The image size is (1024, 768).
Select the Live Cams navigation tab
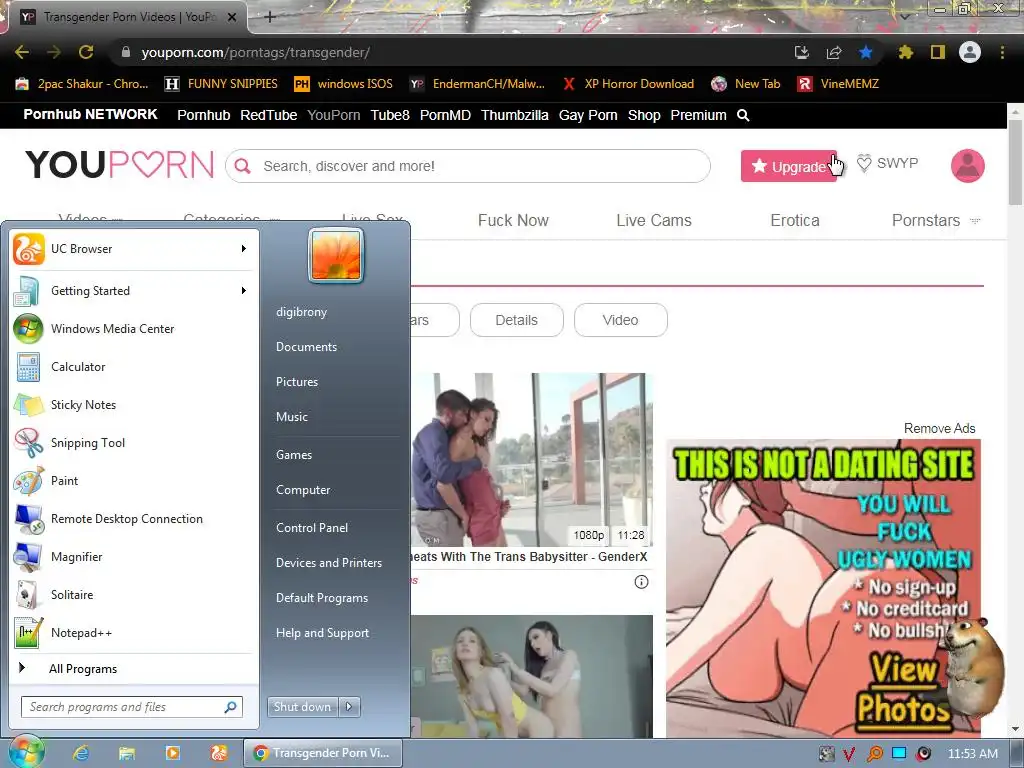click(654, 221)
